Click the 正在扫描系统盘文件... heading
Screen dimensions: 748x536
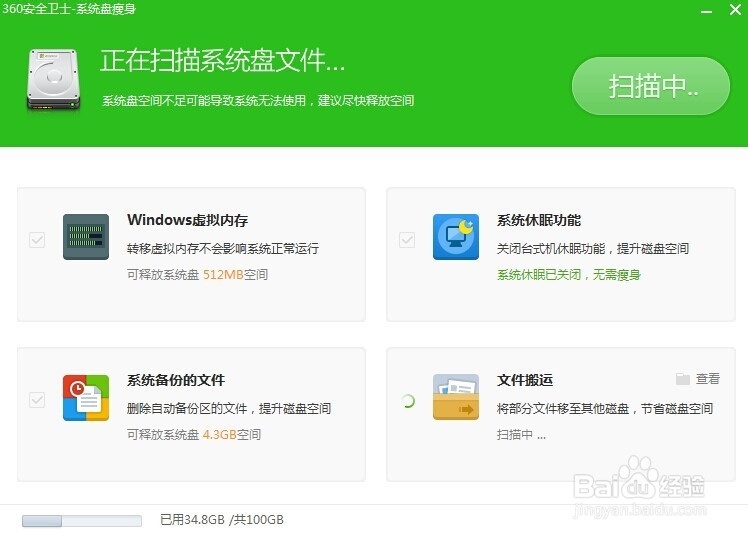pyautogui.click(x=222, y=61)
